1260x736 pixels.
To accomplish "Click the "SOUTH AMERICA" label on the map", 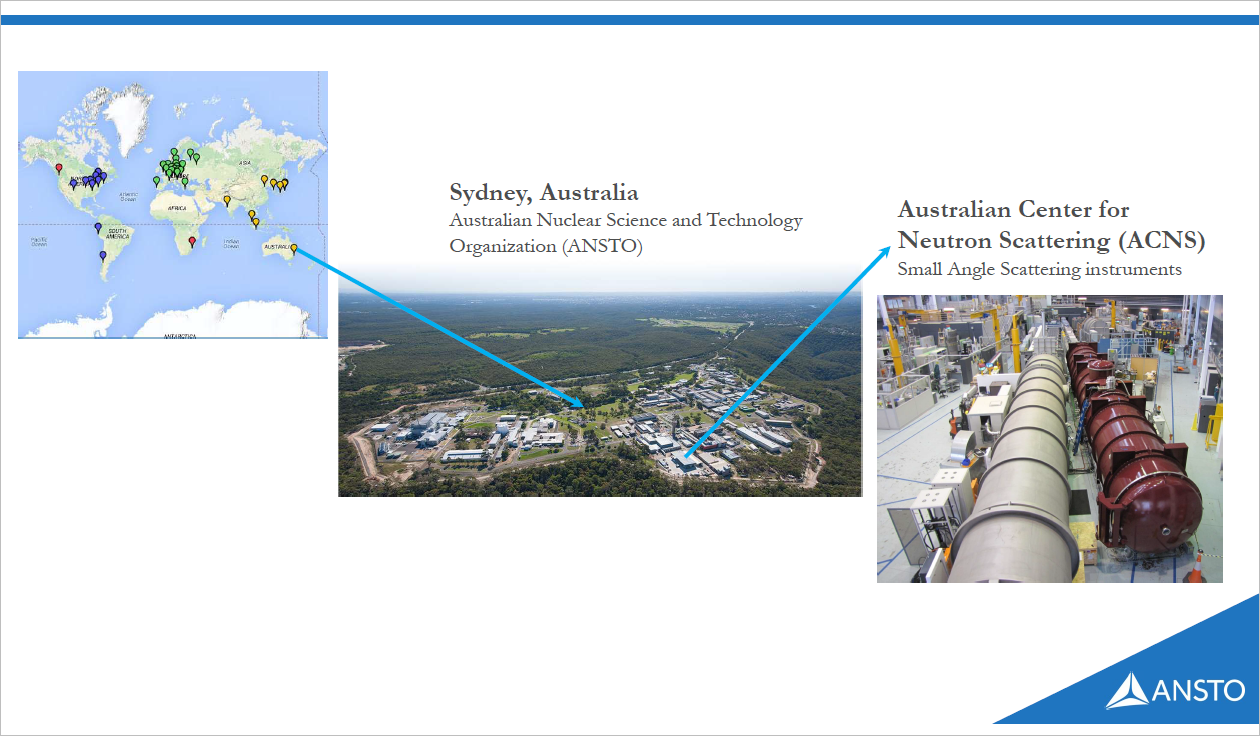I will coord(118,233).
